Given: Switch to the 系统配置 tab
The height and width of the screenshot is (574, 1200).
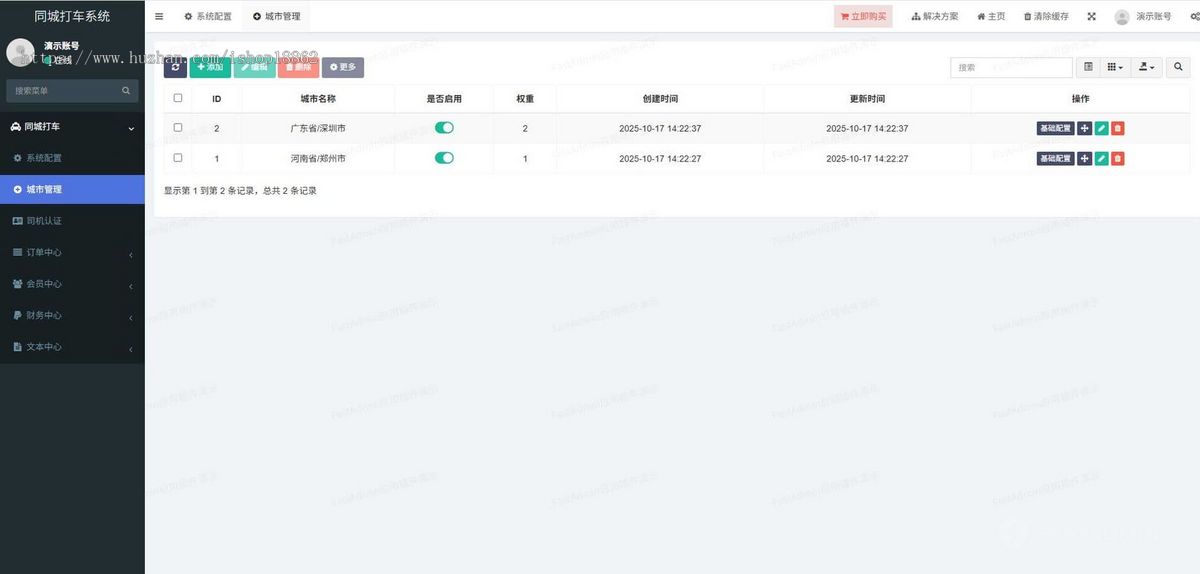Looking at the screenshot, I should (x=208, y=16).
